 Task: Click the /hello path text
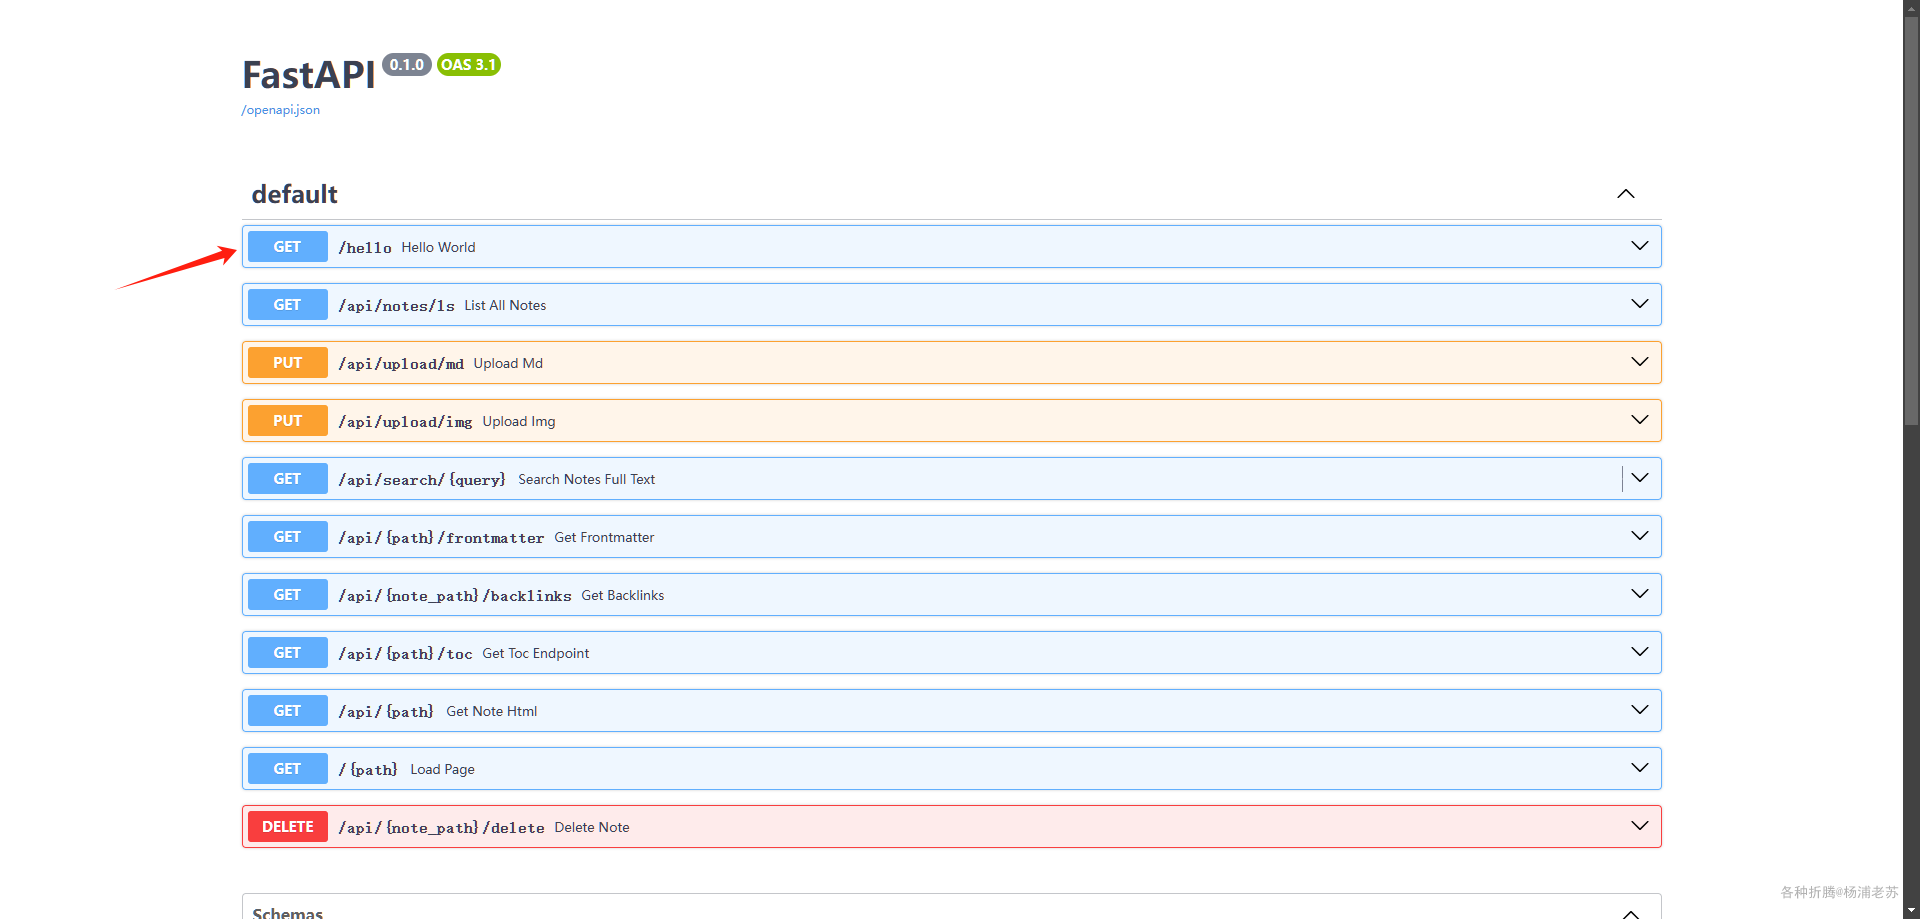365,248
